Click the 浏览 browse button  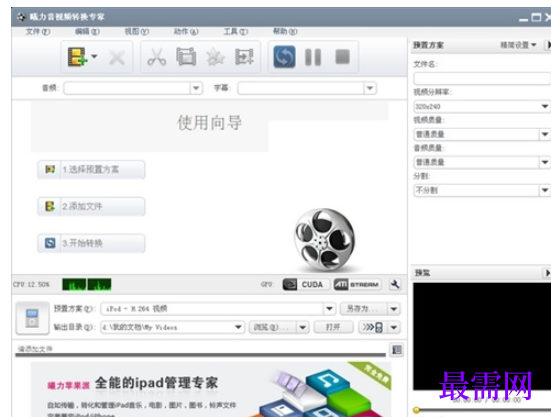tap(272, 327)
